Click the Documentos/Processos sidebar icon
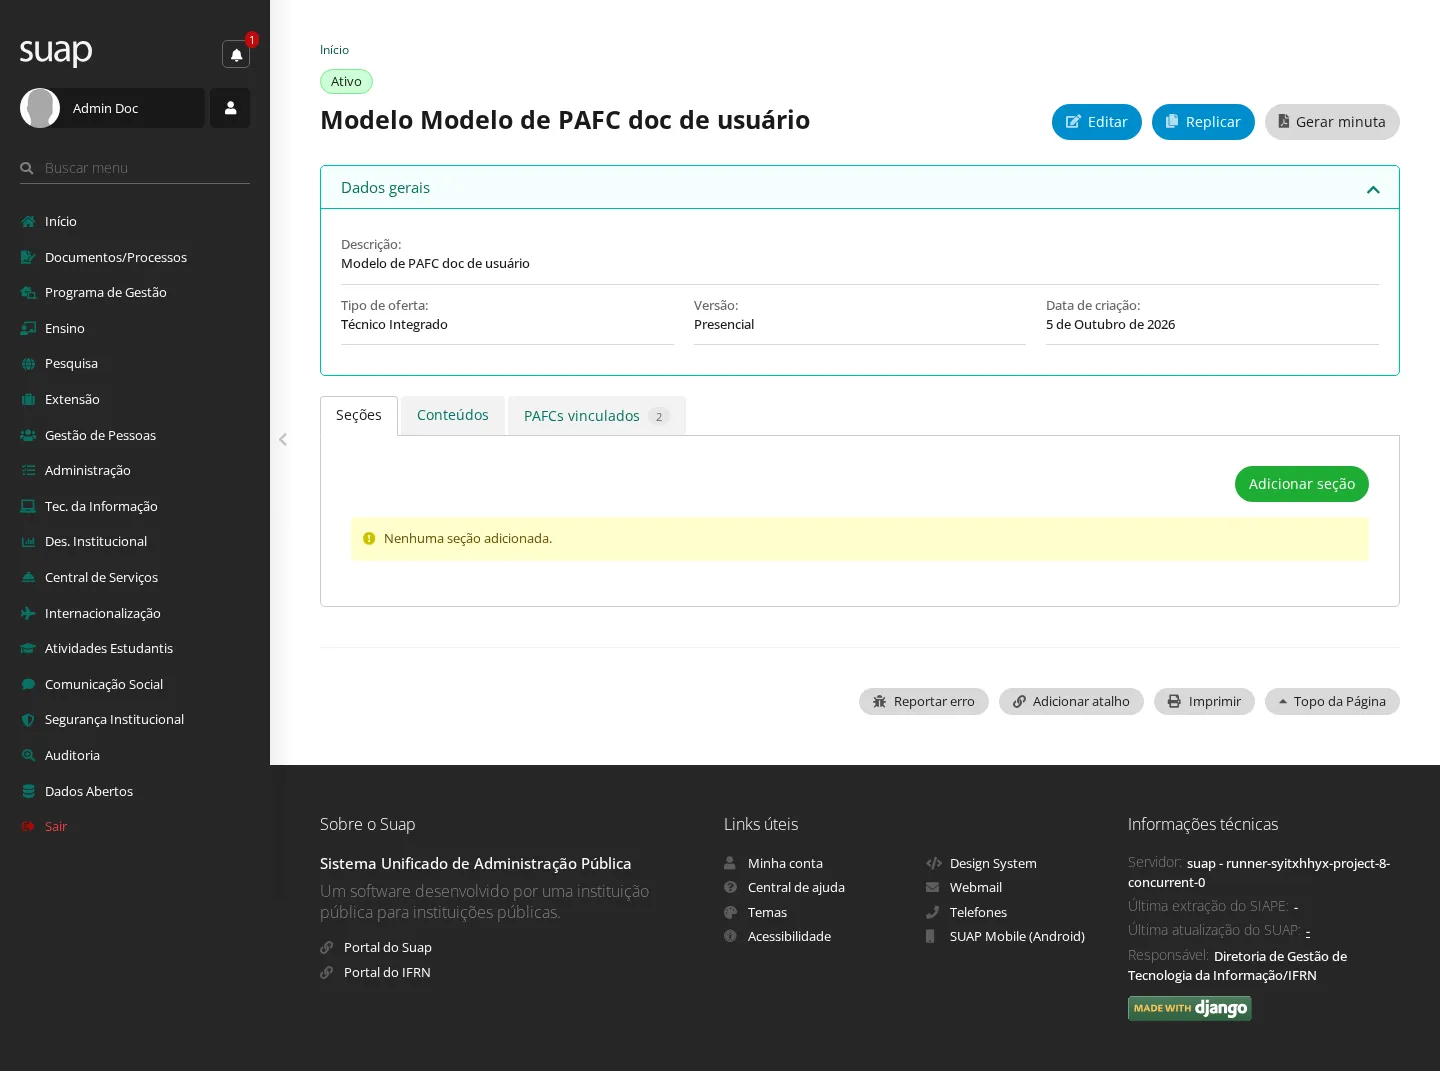 pos(28,257)
